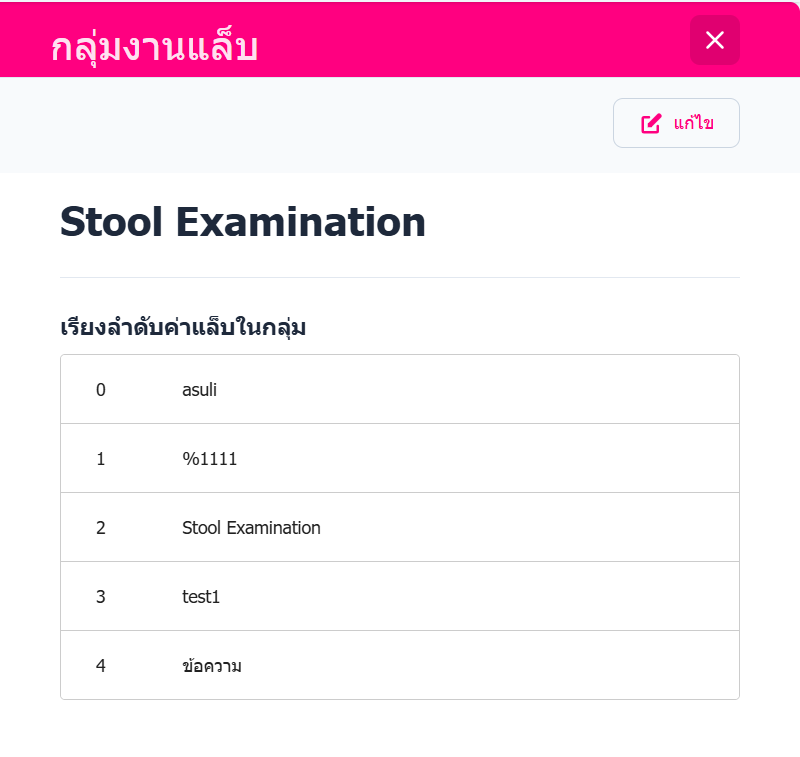
Task: Click the pencil edit icon
Action: (651, 124)
